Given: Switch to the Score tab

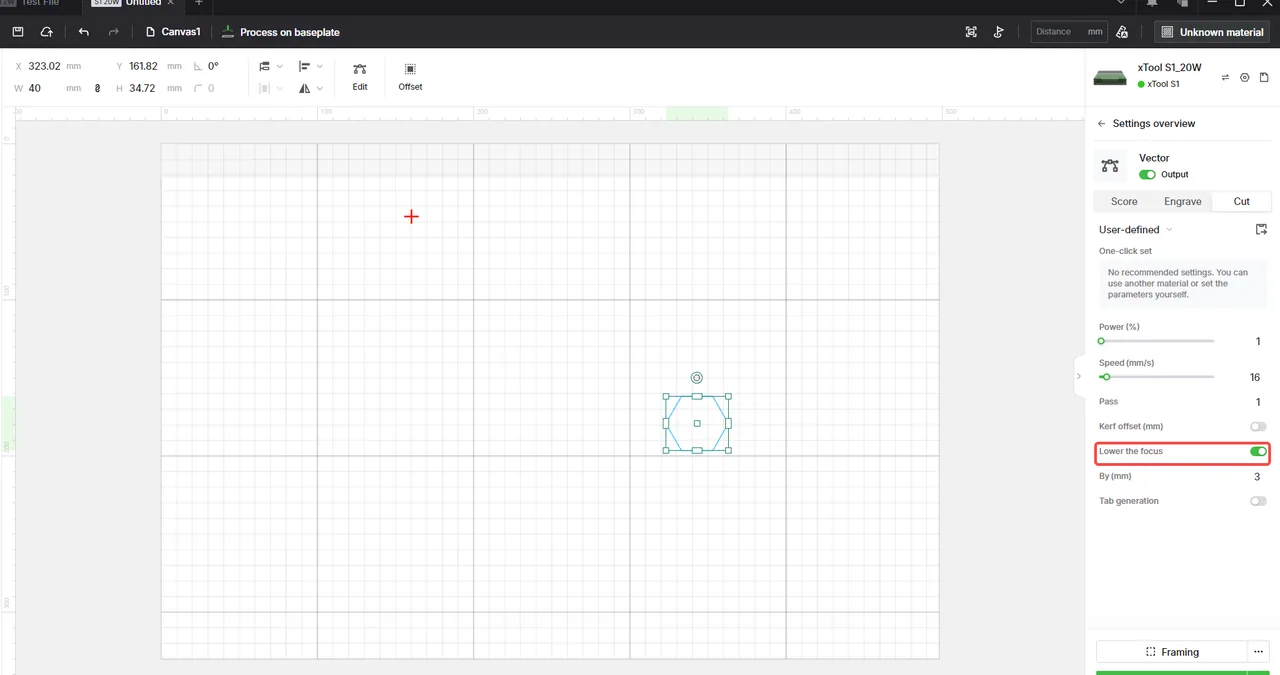Looking at the screenshot, I should [1124, 201].
